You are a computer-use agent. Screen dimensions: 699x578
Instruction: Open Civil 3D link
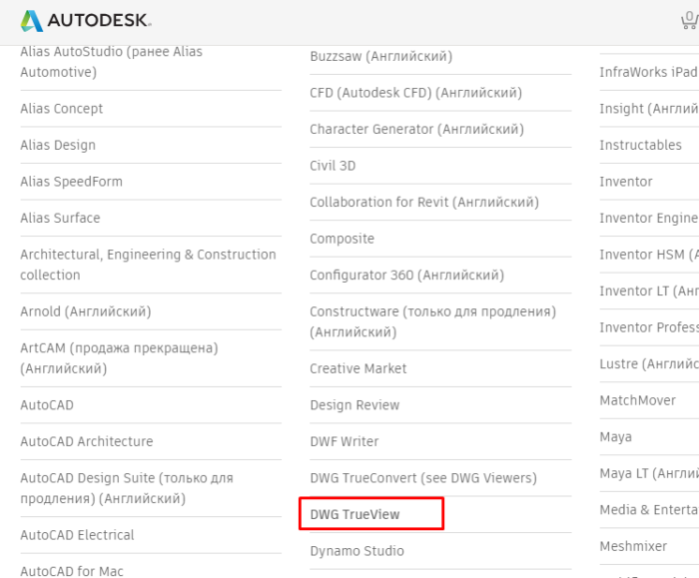[333, 166]
